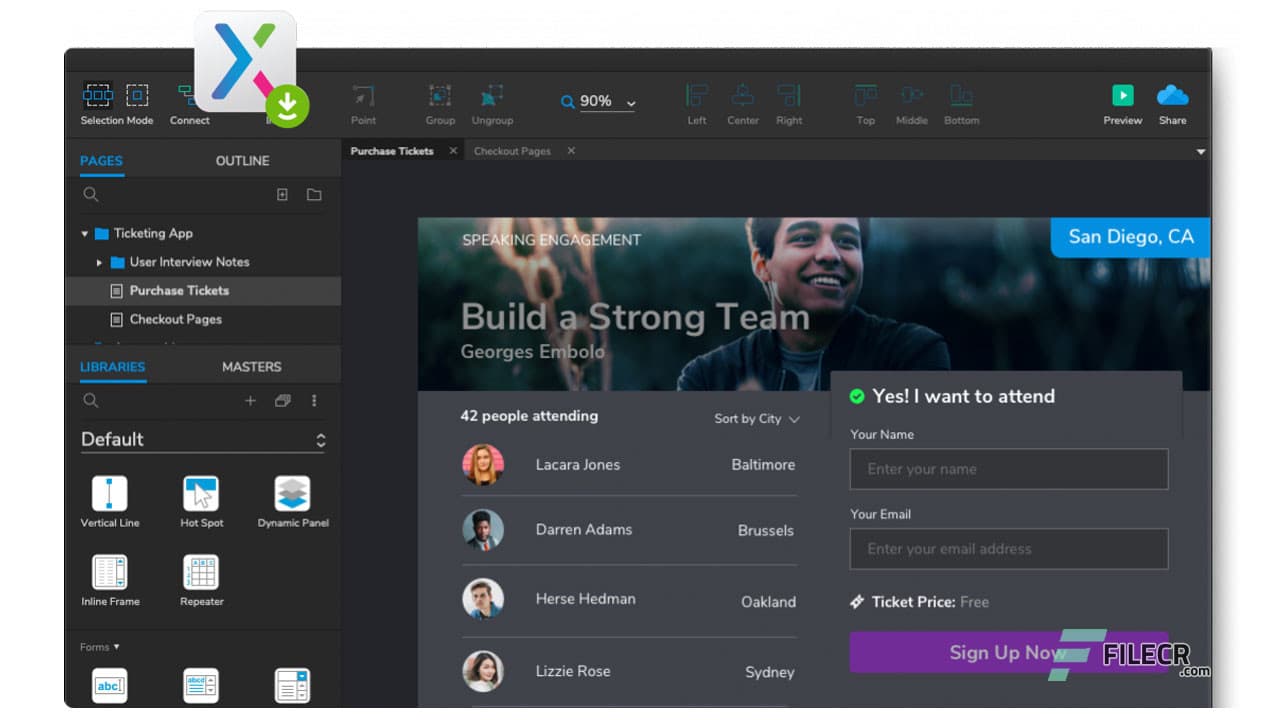This screenshot has width=1280, height=720.
Task: Click the Ungroup icon
Action: pyautogui.click(x=491, y=98)
